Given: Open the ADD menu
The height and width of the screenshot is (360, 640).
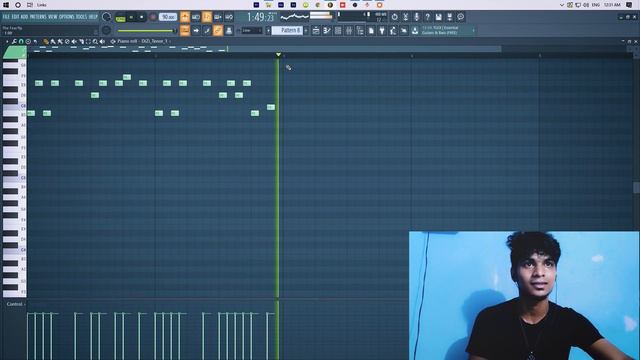Looking at the screenshot, I should tap(24, 17).
